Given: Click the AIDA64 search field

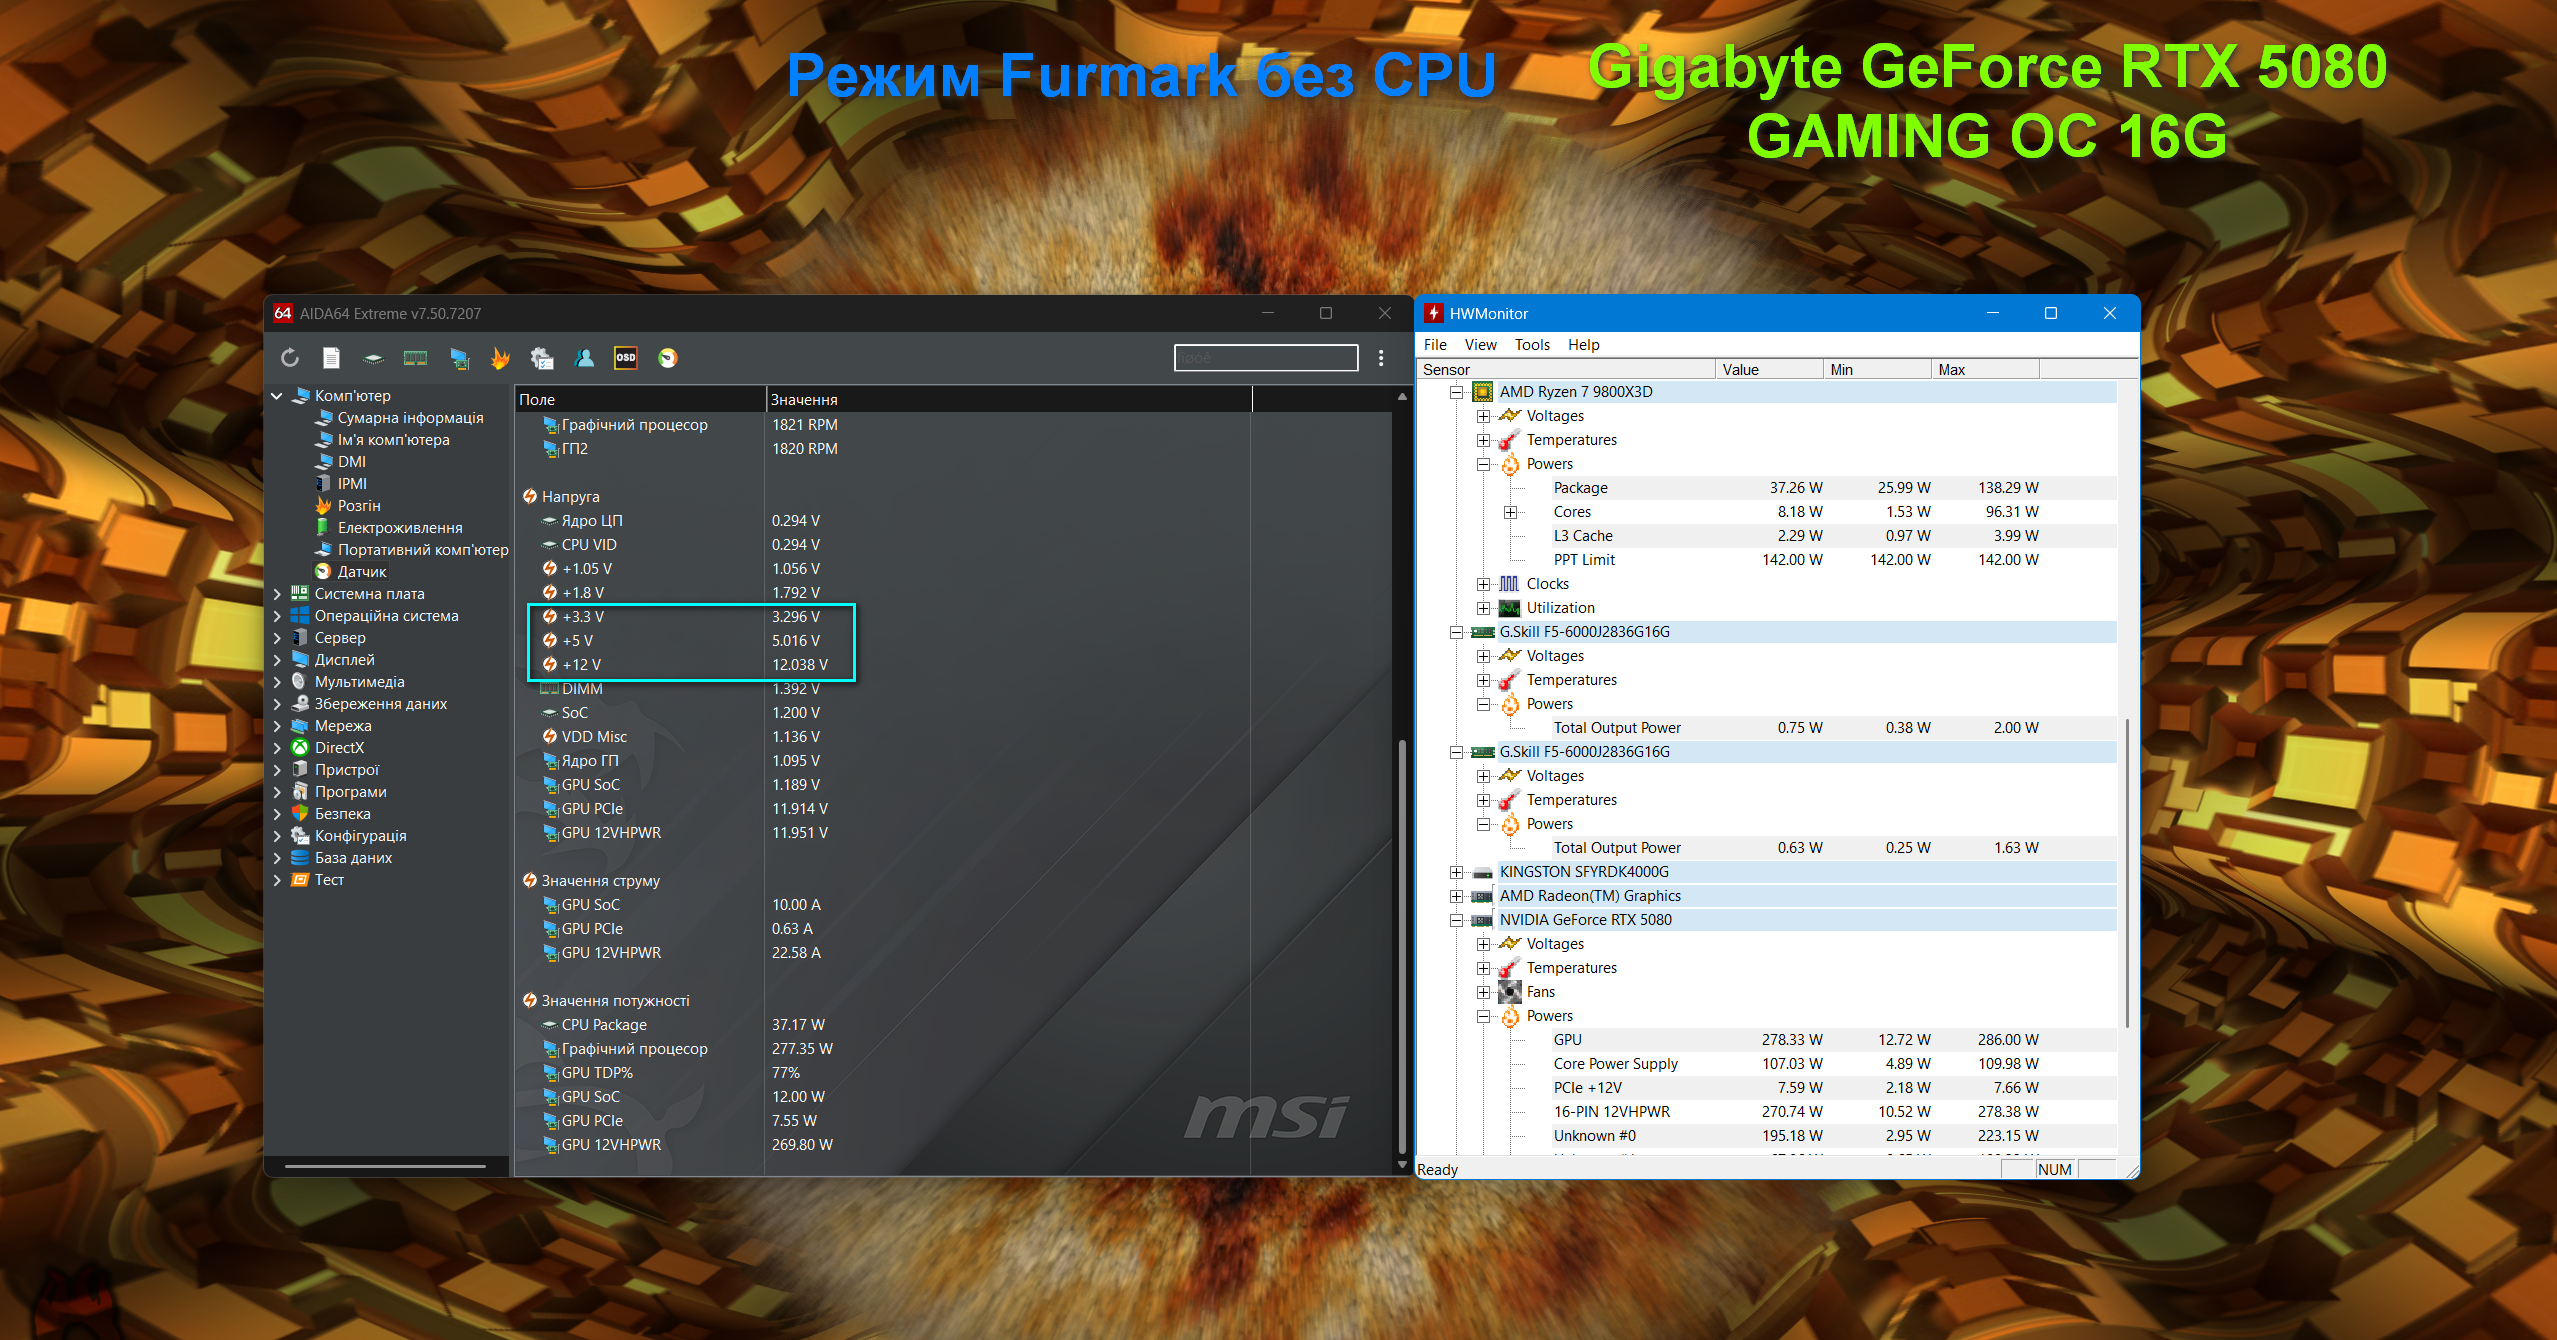Looking at the screenshot, I should pos(1266,358).
